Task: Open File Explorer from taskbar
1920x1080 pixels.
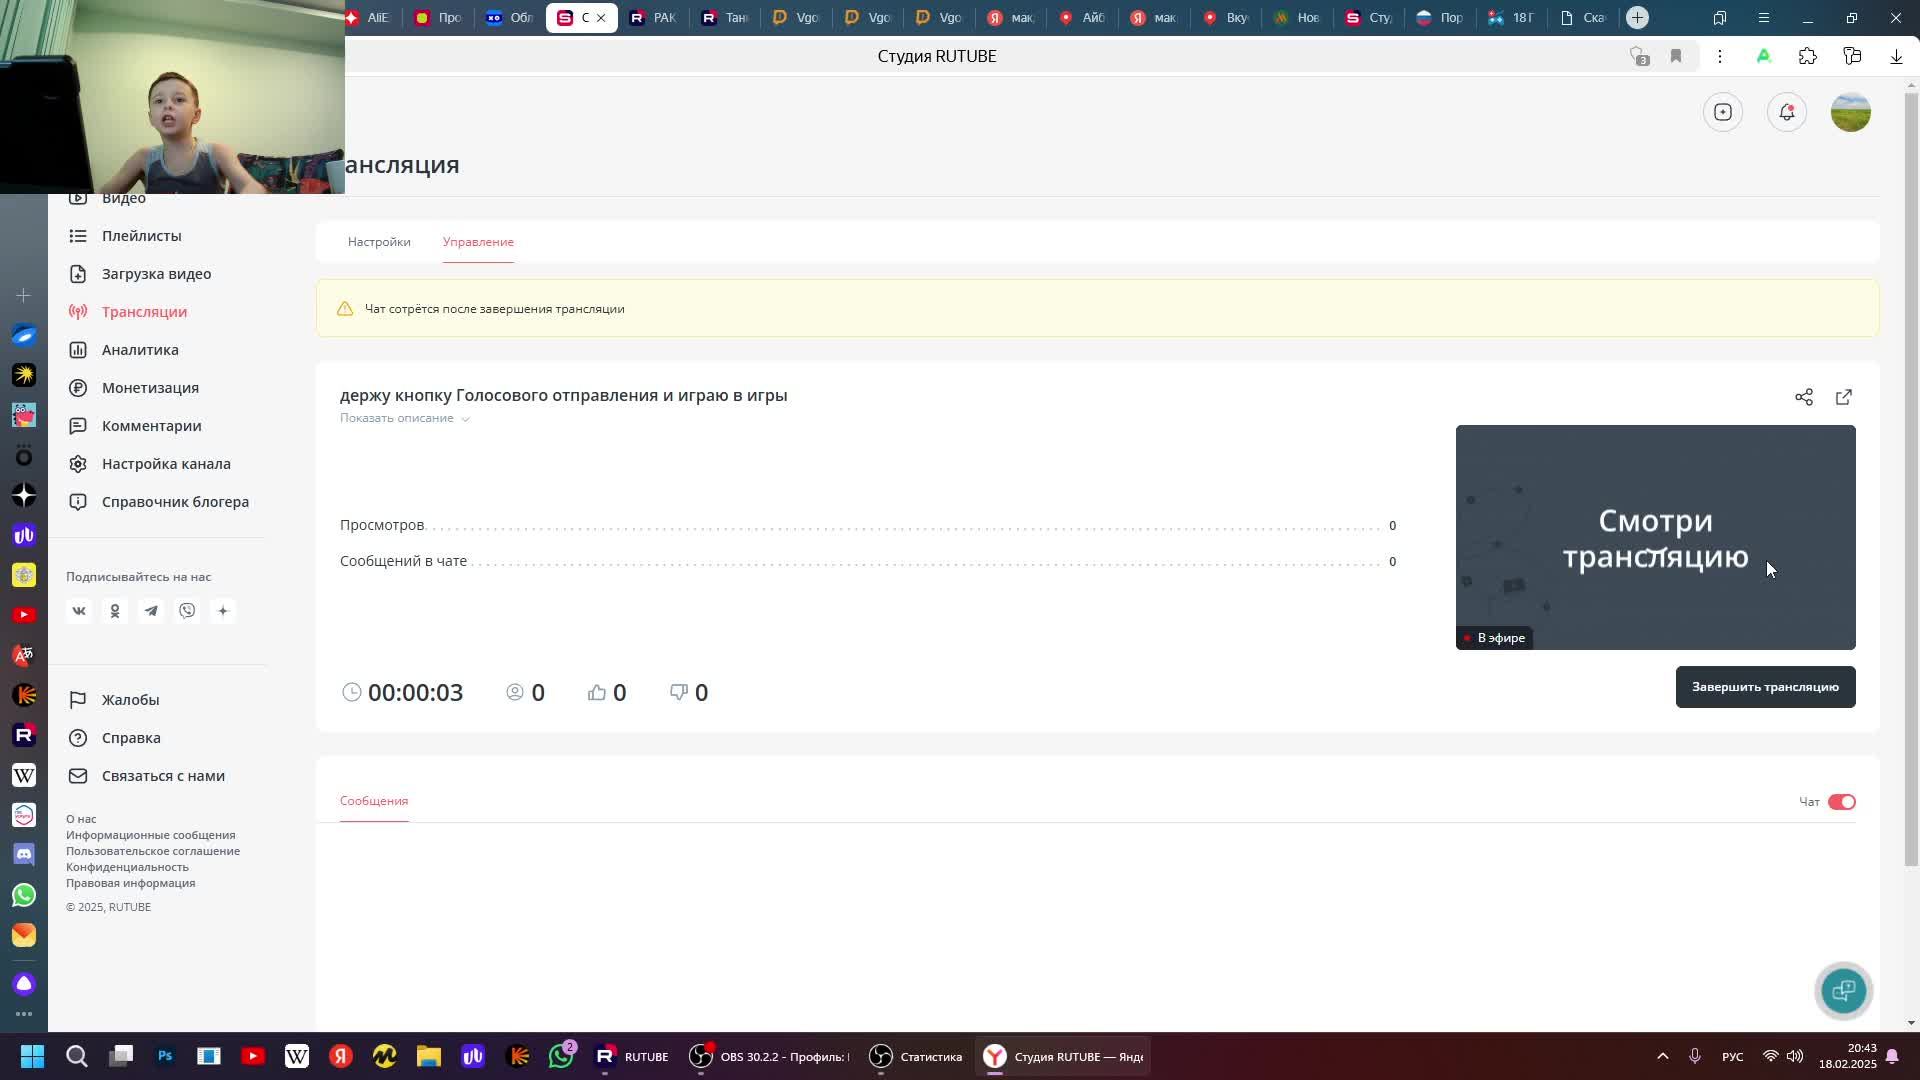Action: click(x=429, y=1056)
